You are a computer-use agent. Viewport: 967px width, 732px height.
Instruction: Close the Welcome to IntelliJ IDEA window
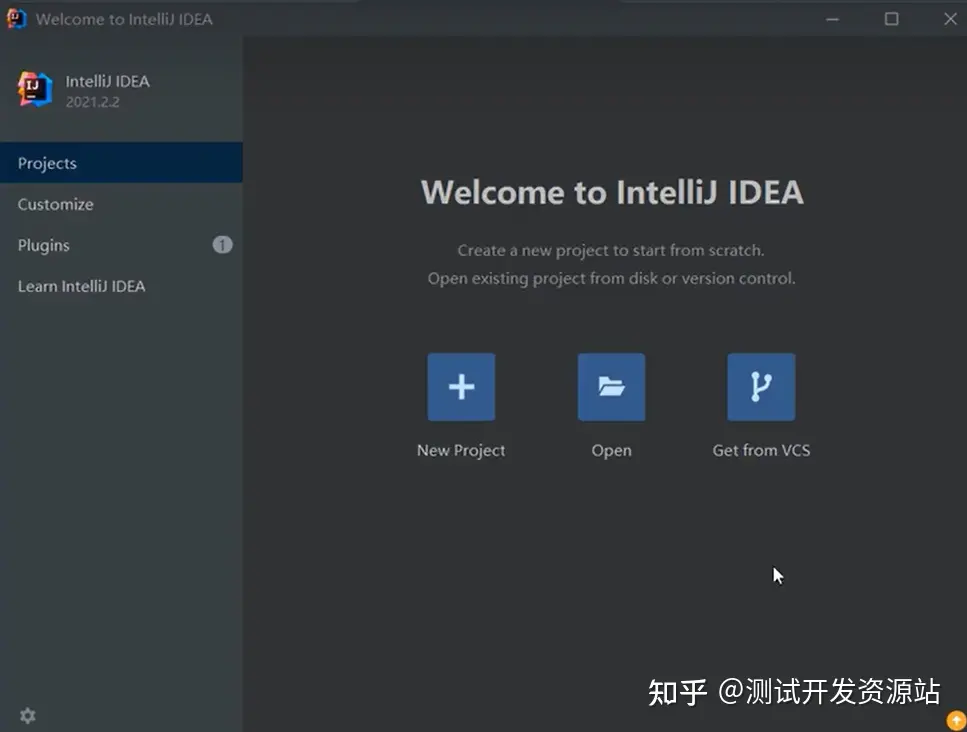tap(950, 19)
